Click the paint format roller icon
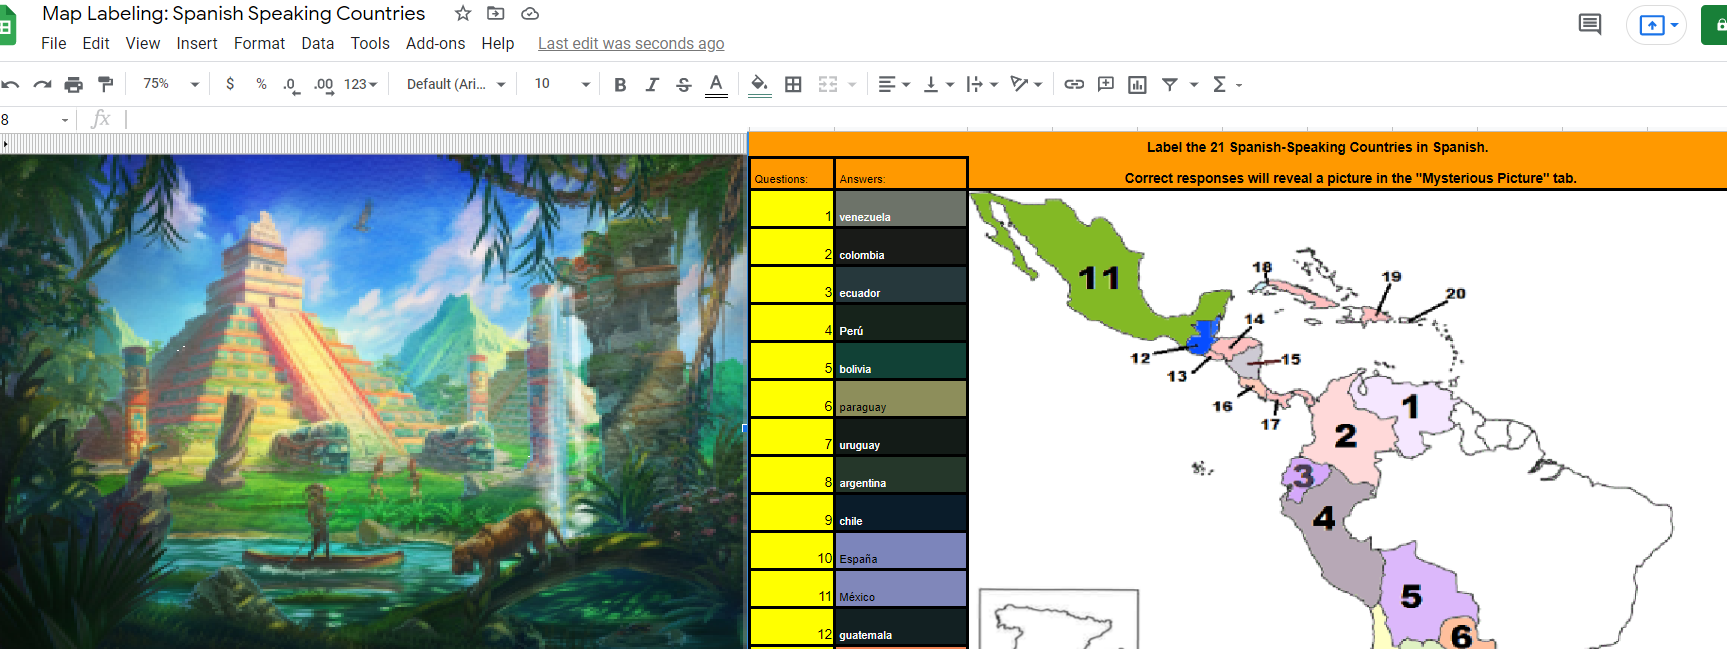The height and width of the screenshot is (649, 1727). [105, 84]
